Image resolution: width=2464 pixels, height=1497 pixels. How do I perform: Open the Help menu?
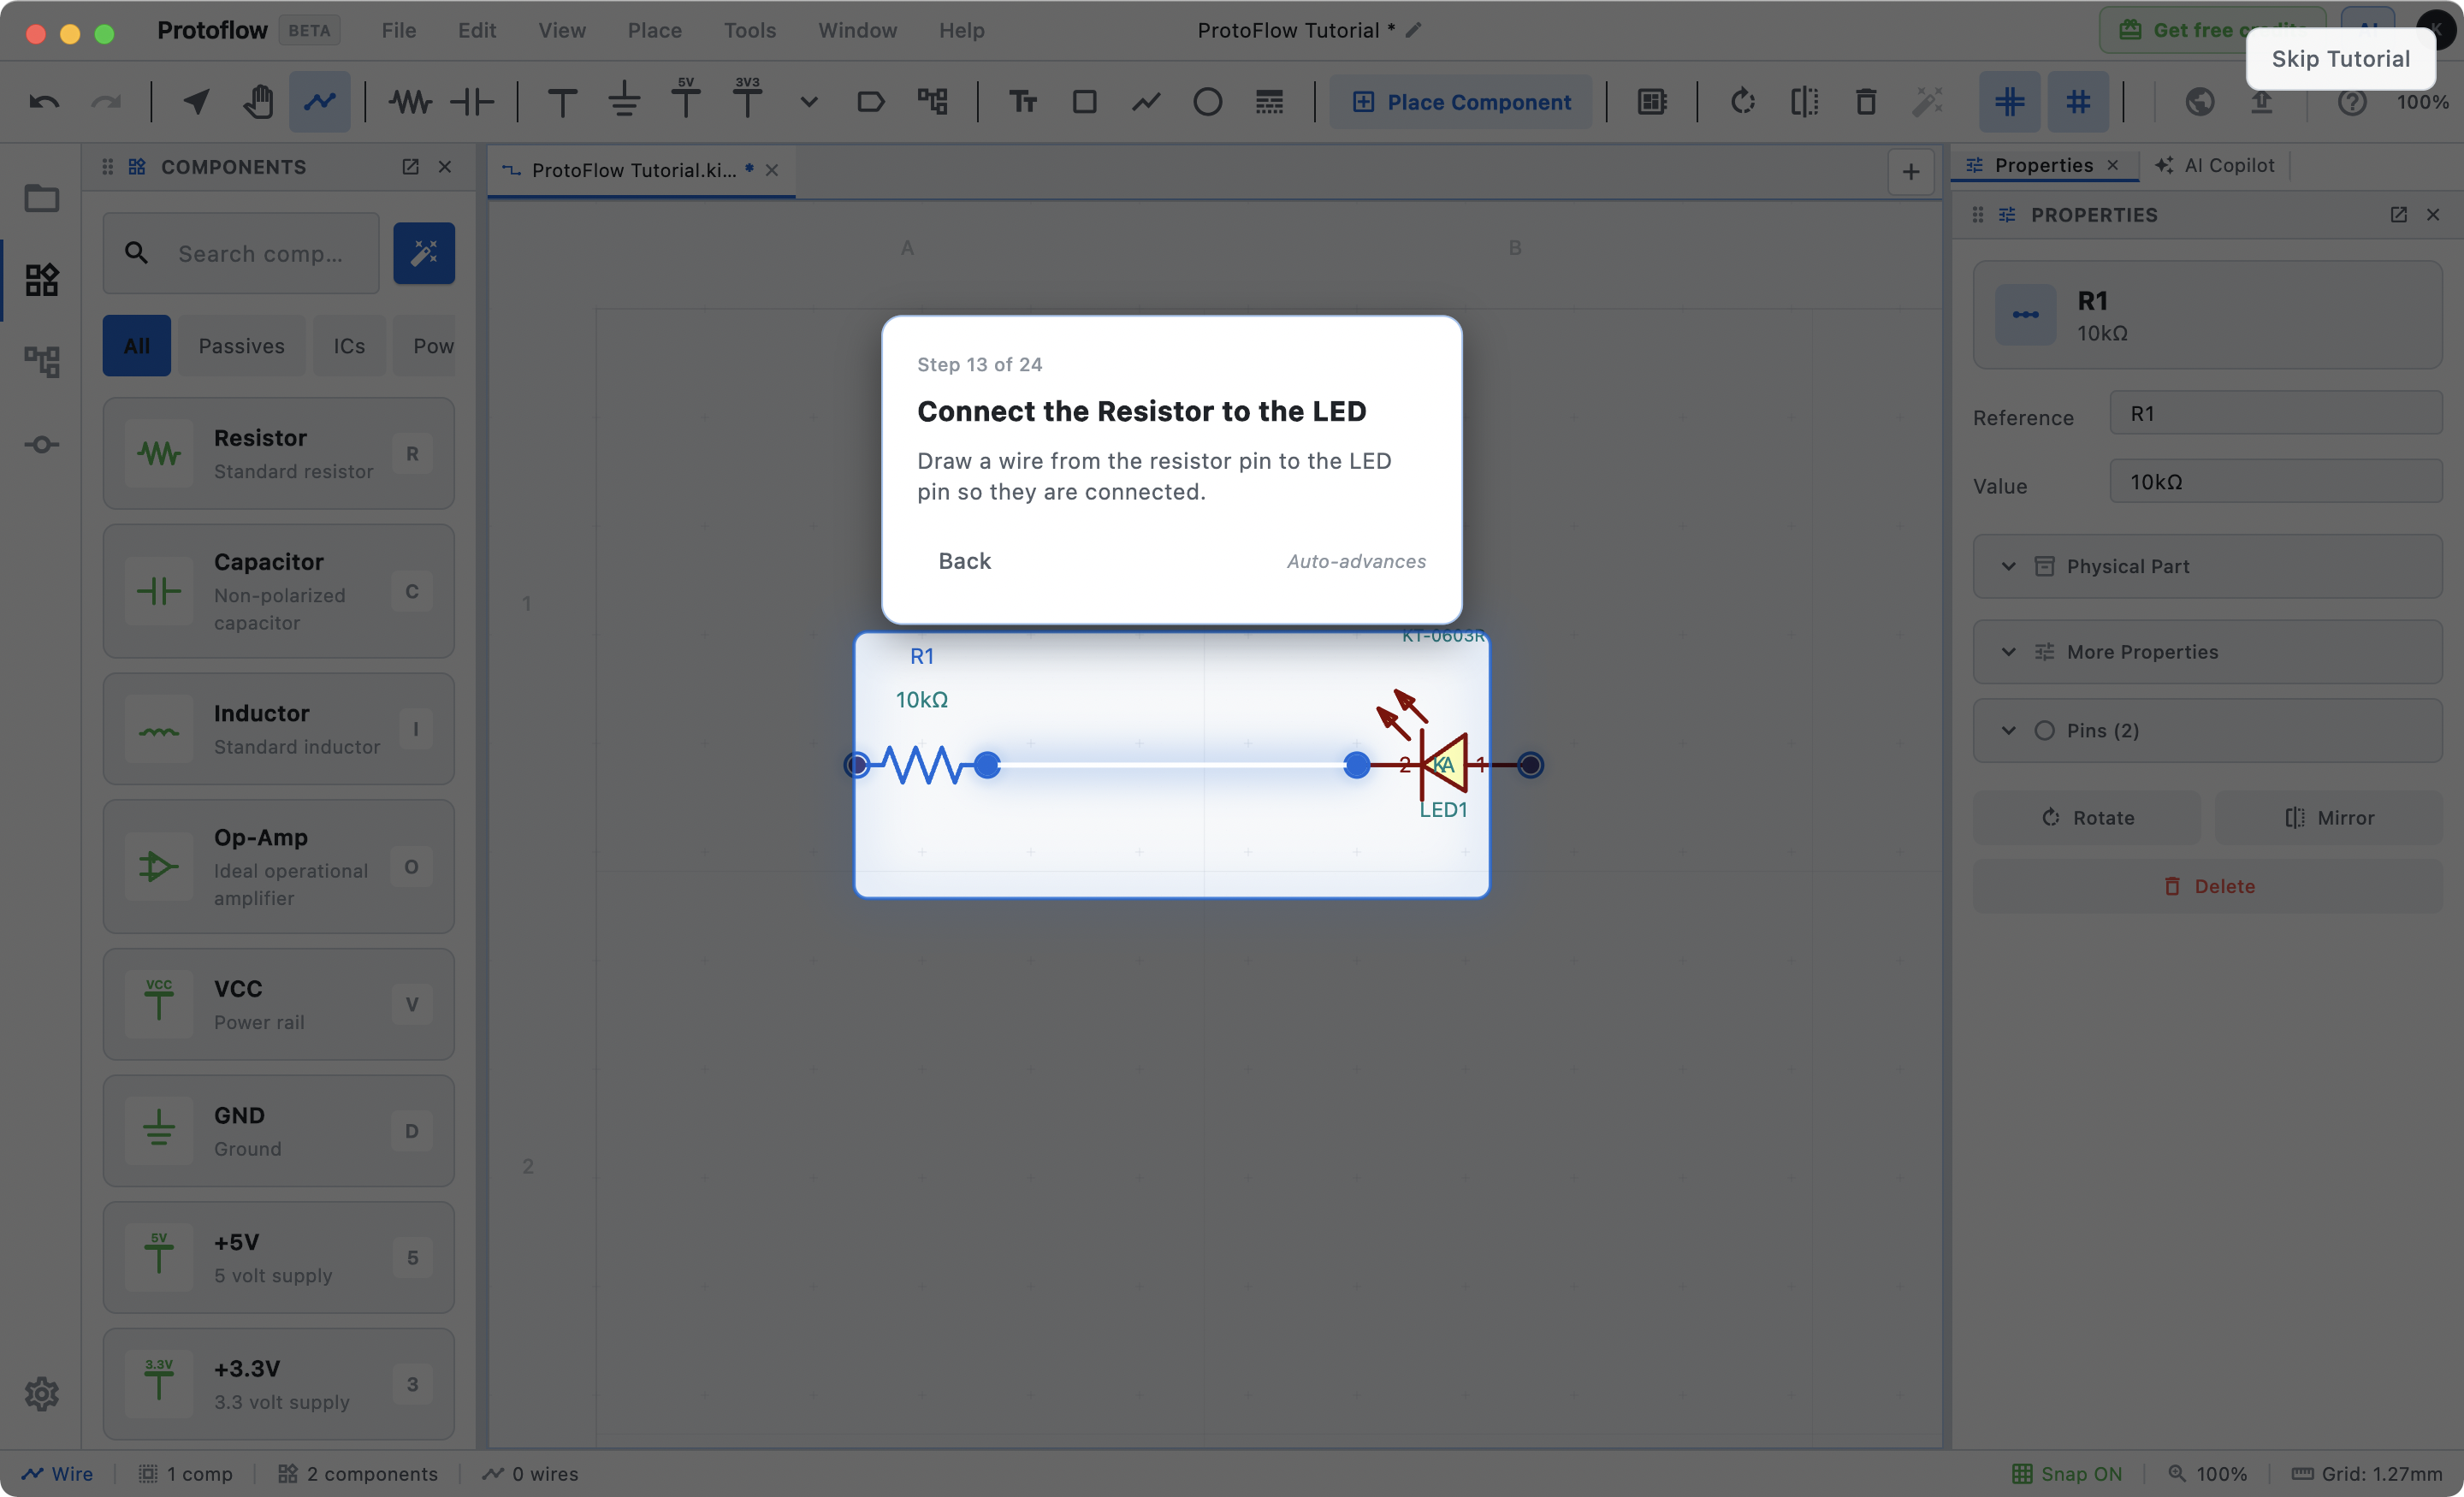(962, 31)
